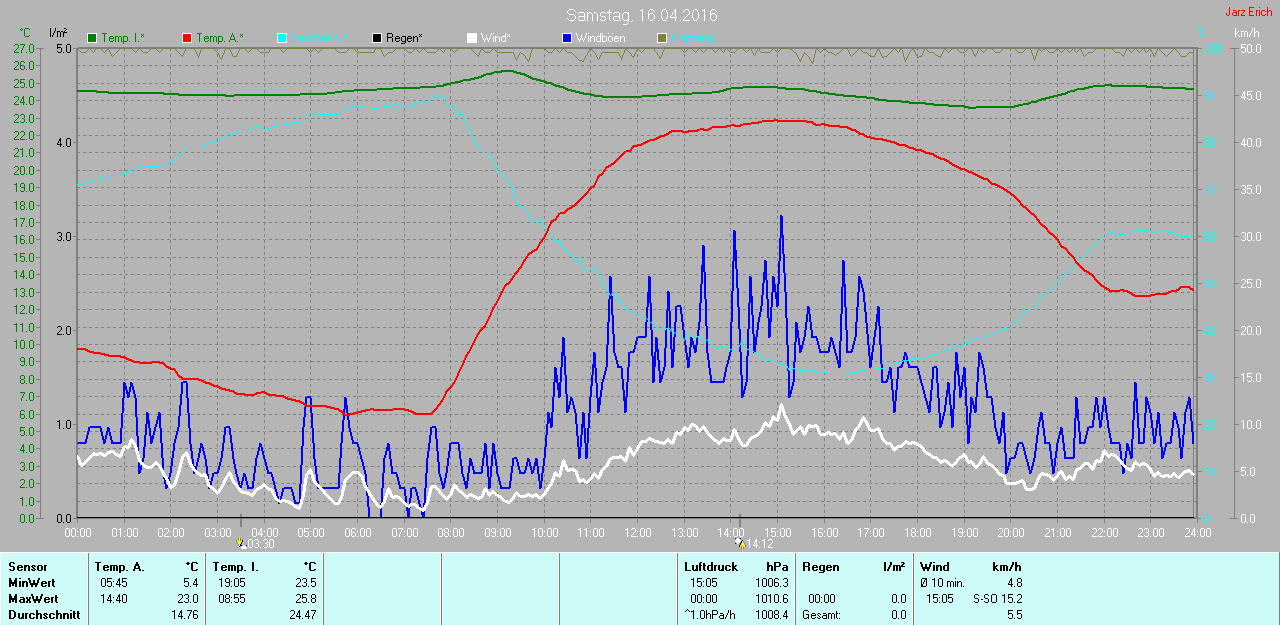This screenshot has width=1280, height=625.
Task: Click the Temp. A. maximum value 23.0
Action: (x=187, y=598)
